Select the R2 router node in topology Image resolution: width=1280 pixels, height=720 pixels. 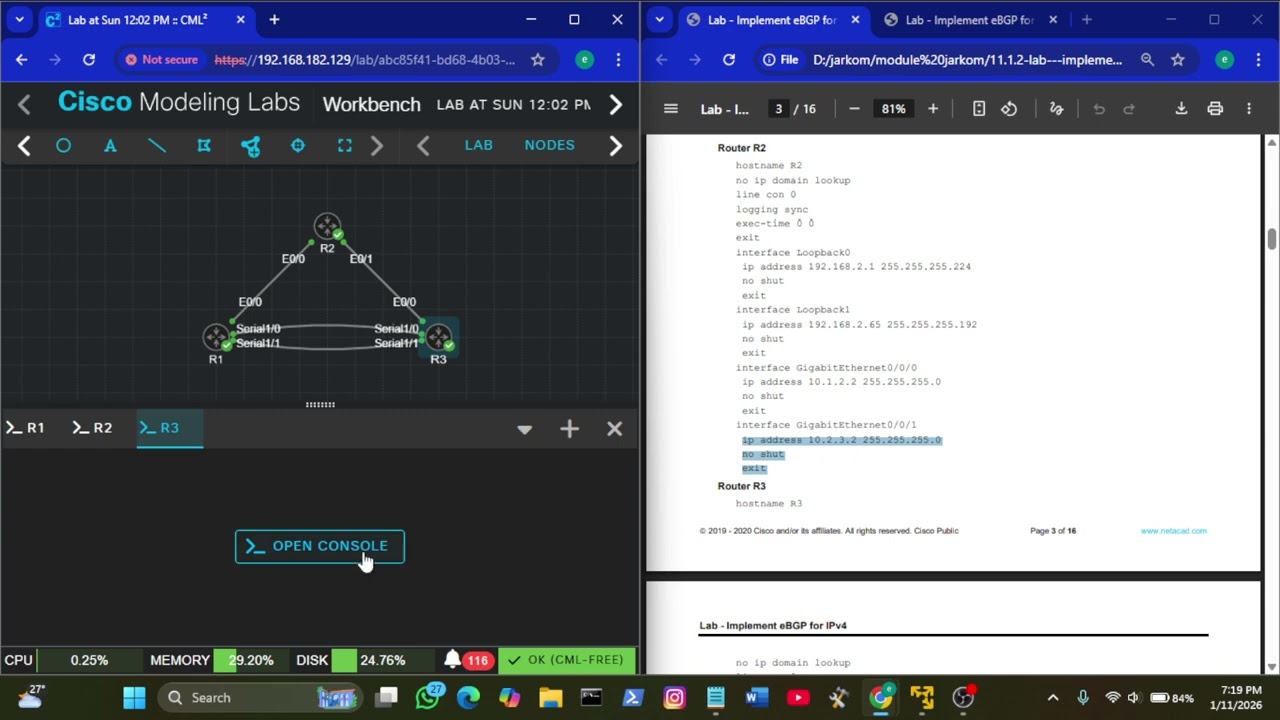327,227
